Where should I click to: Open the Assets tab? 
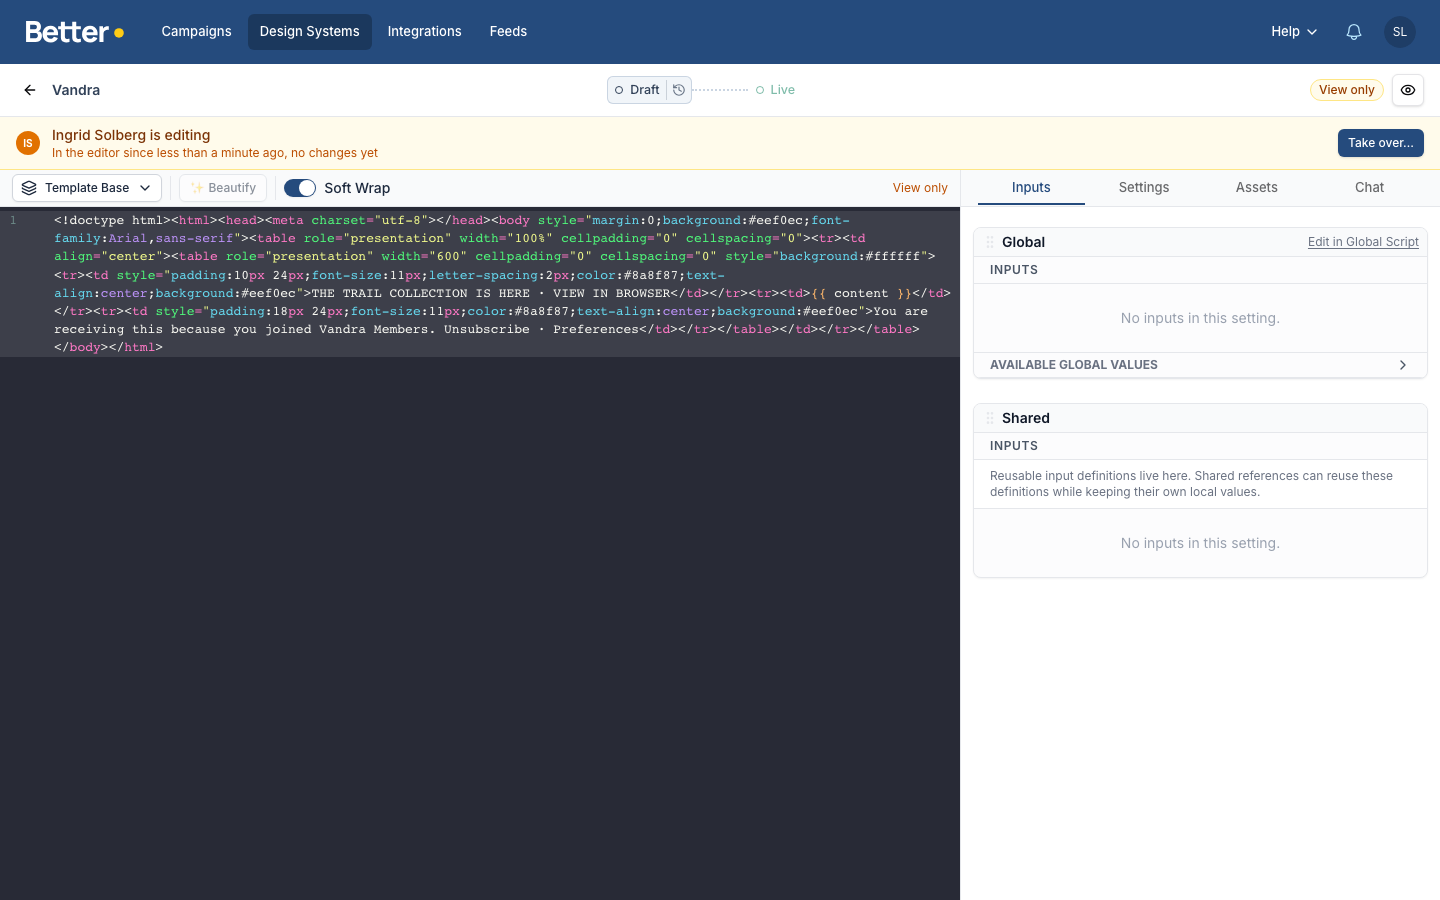(x=1257, y=188)
